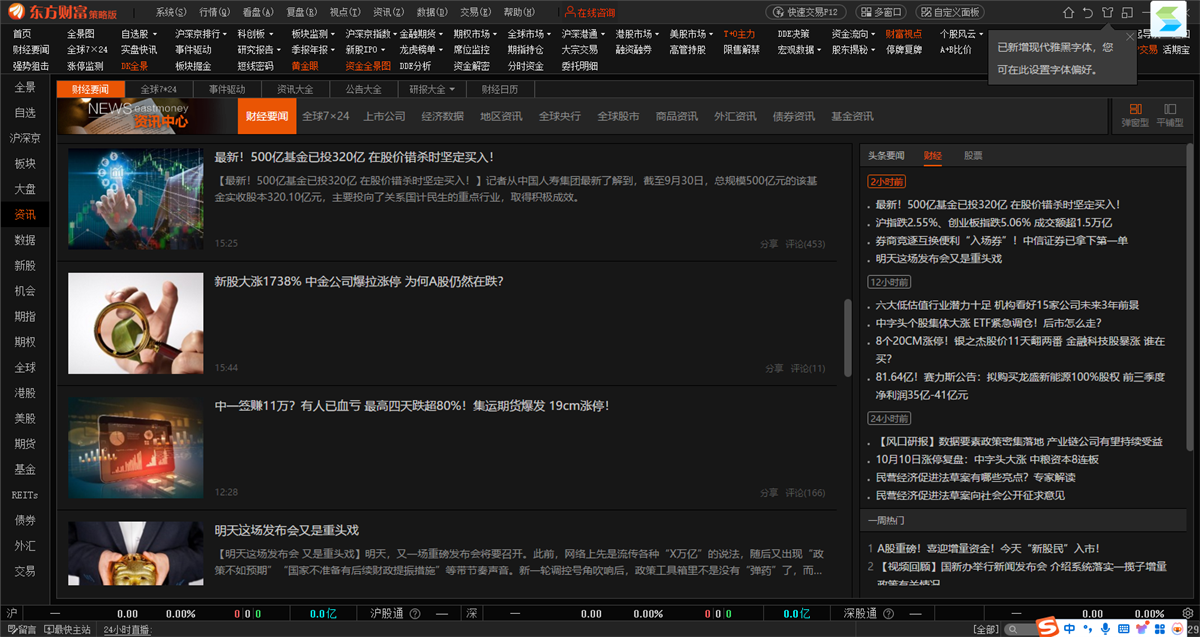Open the 数据(D) menu

pyautogui.click(x=432, y=13)
